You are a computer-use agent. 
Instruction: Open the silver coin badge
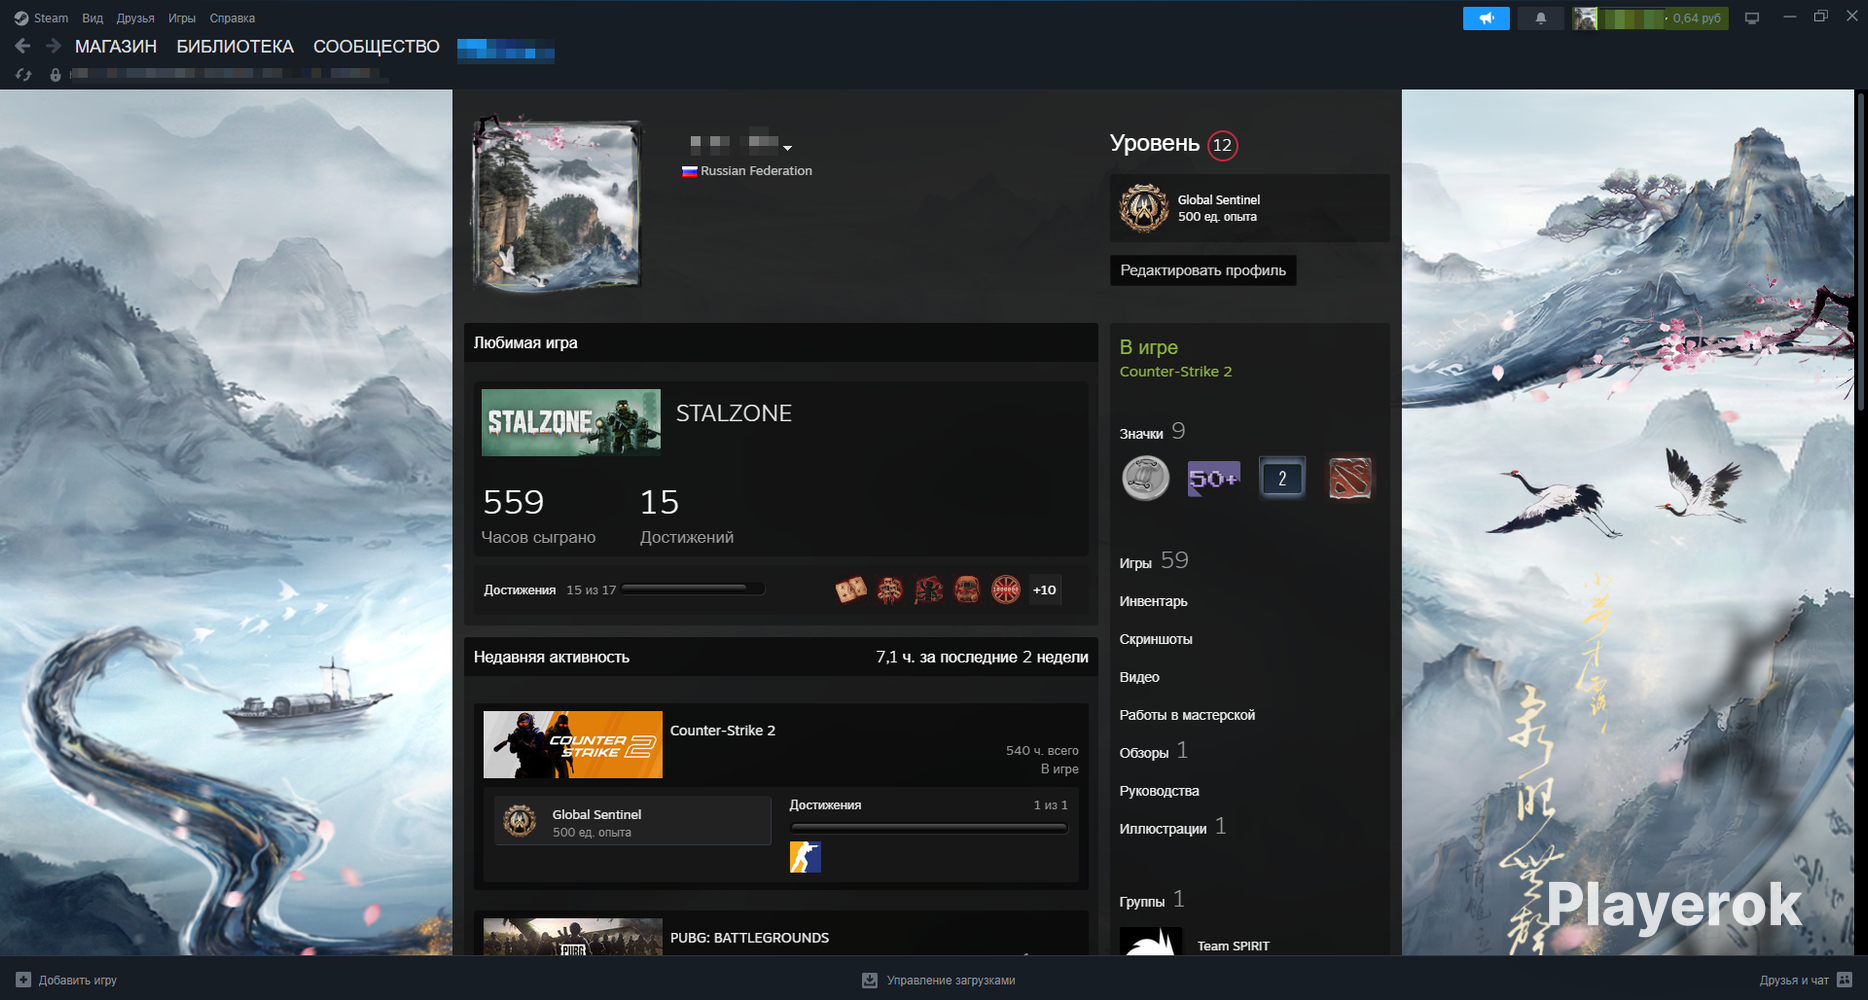point(1146,478)
